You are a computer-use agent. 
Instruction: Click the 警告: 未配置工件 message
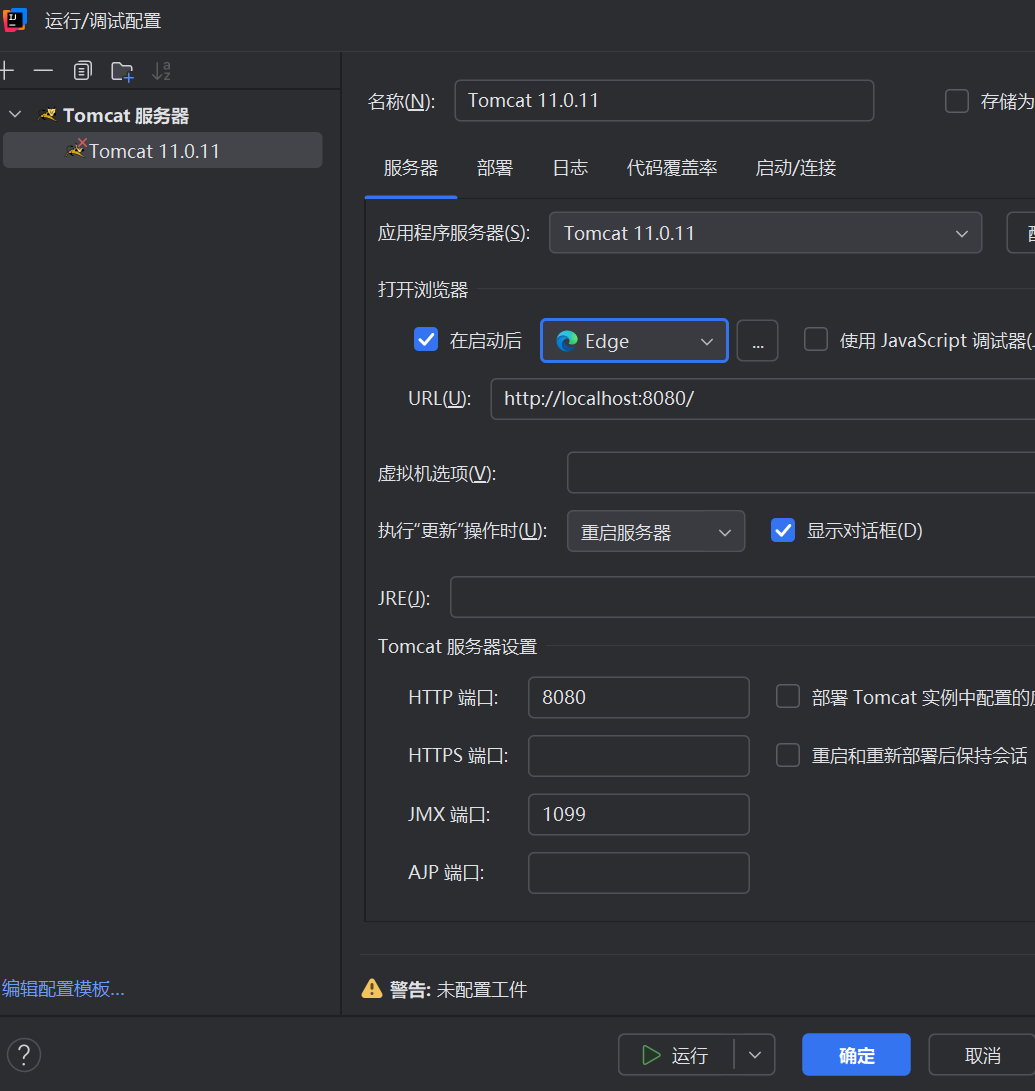[x=458, y=989]
